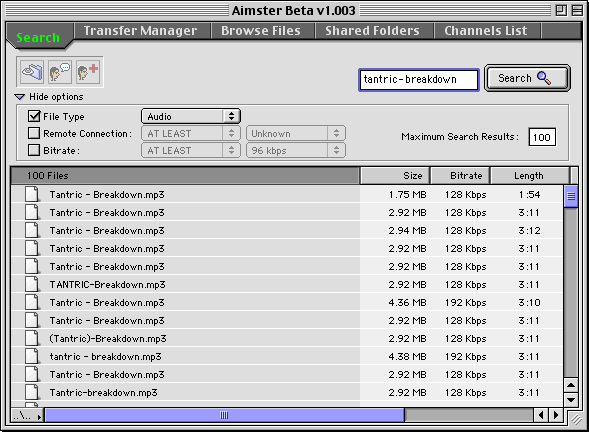Click the tantric-breakdown search field
Screen dimensions: 589x432
pos(419,80)
